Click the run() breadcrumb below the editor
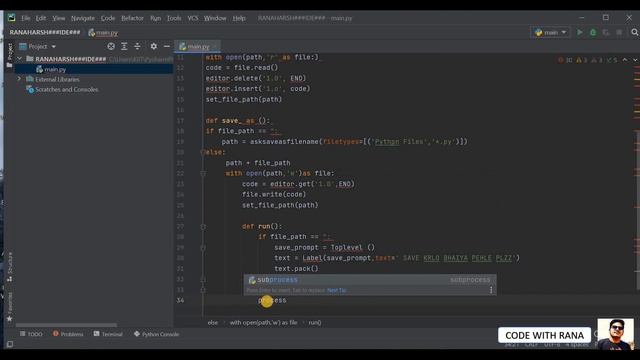Screen dimensions: 640x360 pyautogui.click(x=315, y=322)
